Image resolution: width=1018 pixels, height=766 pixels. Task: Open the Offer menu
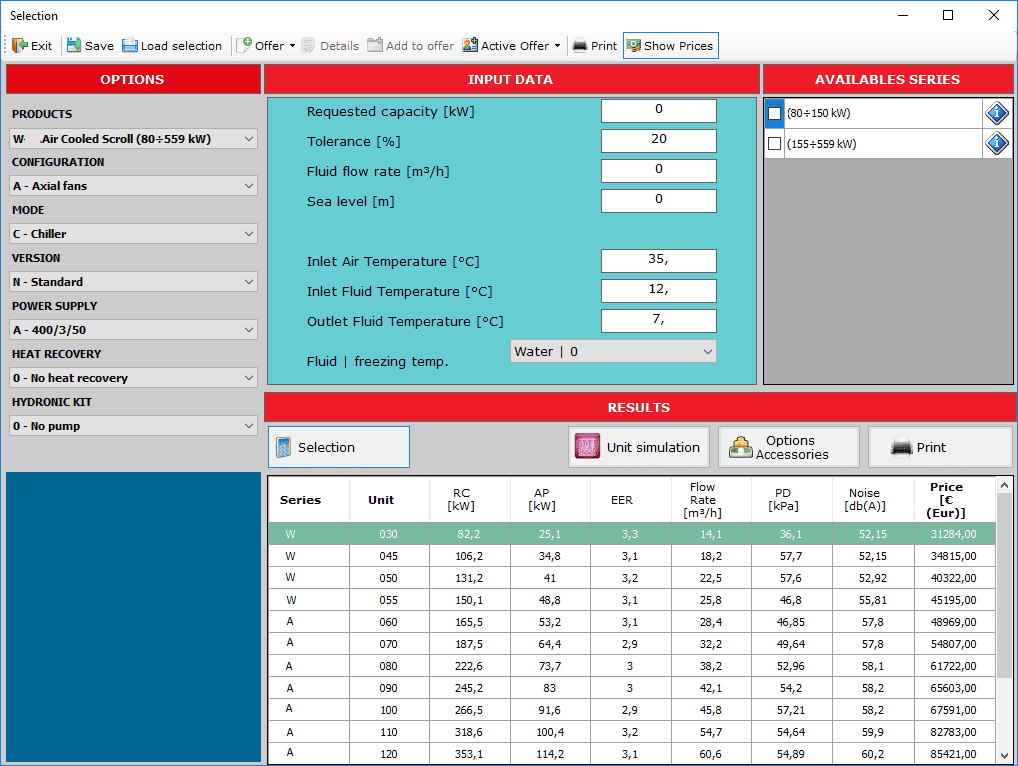point(266,46)
